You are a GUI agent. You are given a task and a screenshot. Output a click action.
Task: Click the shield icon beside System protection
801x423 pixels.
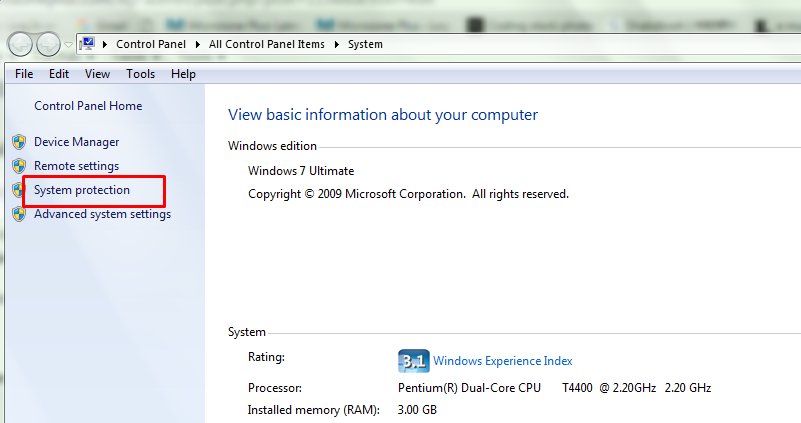(18, 190)
